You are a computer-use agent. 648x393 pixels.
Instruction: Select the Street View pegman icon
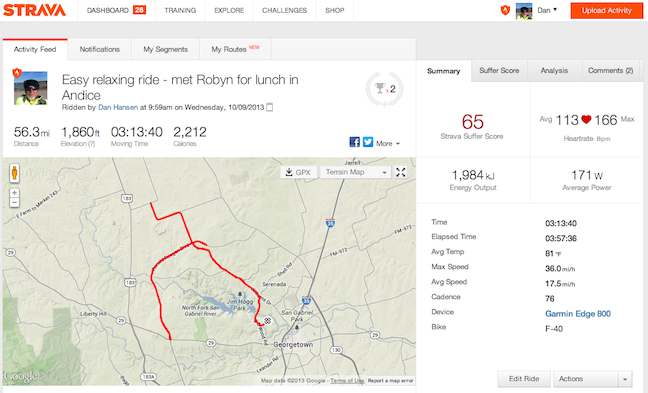(14, 173)
